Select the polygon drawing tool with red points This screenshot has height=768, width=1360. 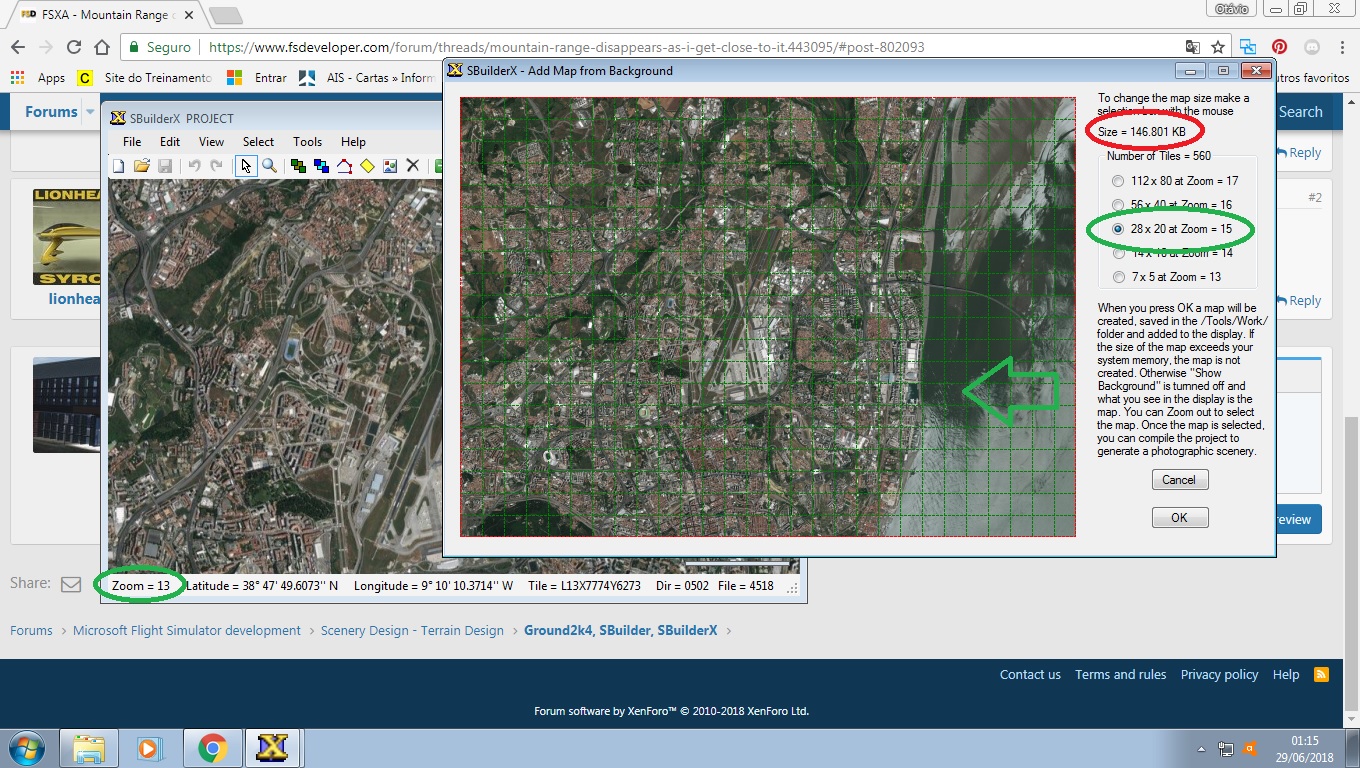344,166
